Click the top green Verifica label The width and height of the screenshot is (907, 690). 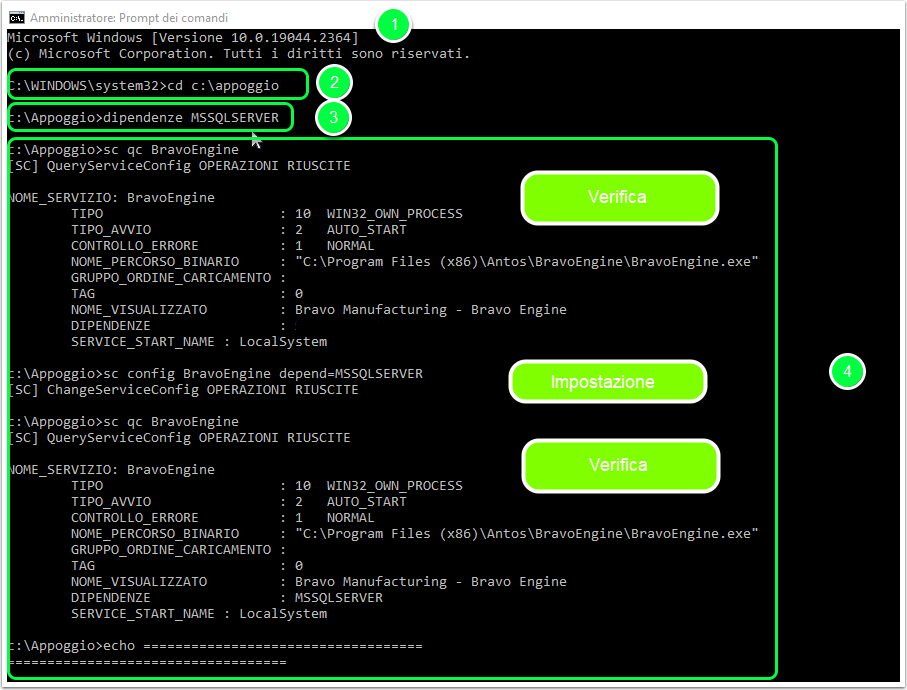tap(620, 198)
